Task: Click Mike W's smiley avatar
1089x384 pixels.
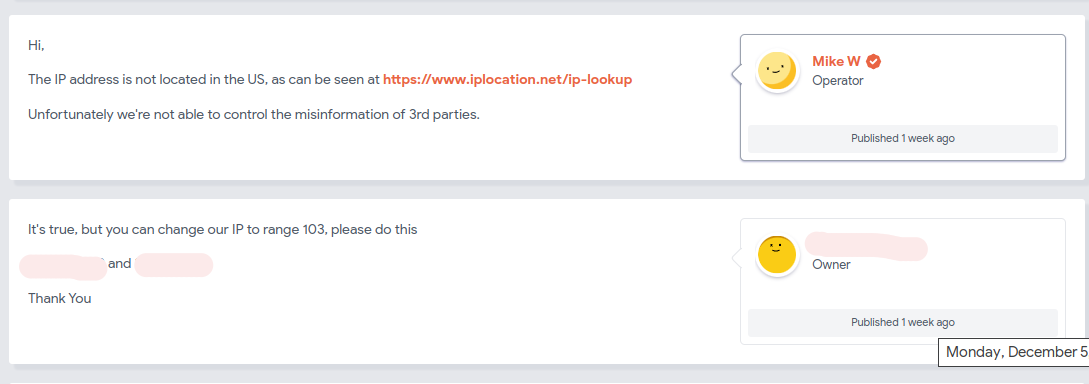Action: (x=778, y=71)
